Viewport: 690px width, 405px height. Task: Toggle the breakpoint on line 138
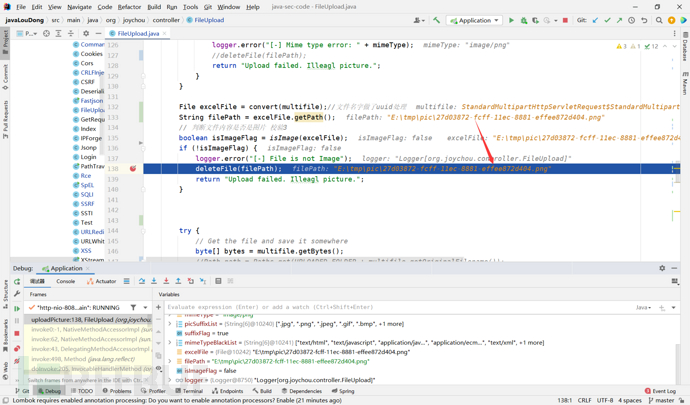pos(132,169)
